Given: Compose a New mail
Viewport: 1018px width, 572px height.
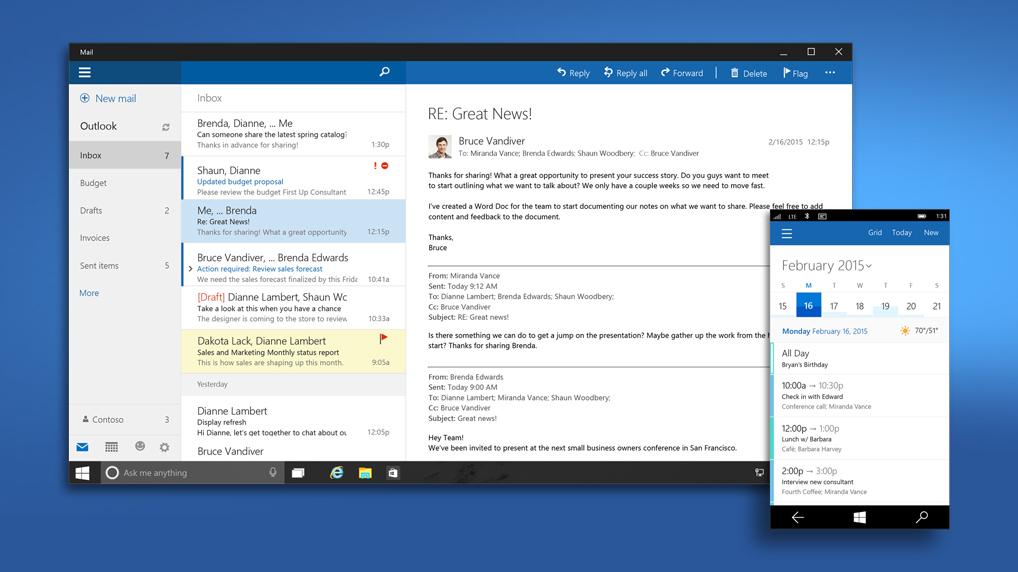Looking at the screenshot, I should point(108,98).
